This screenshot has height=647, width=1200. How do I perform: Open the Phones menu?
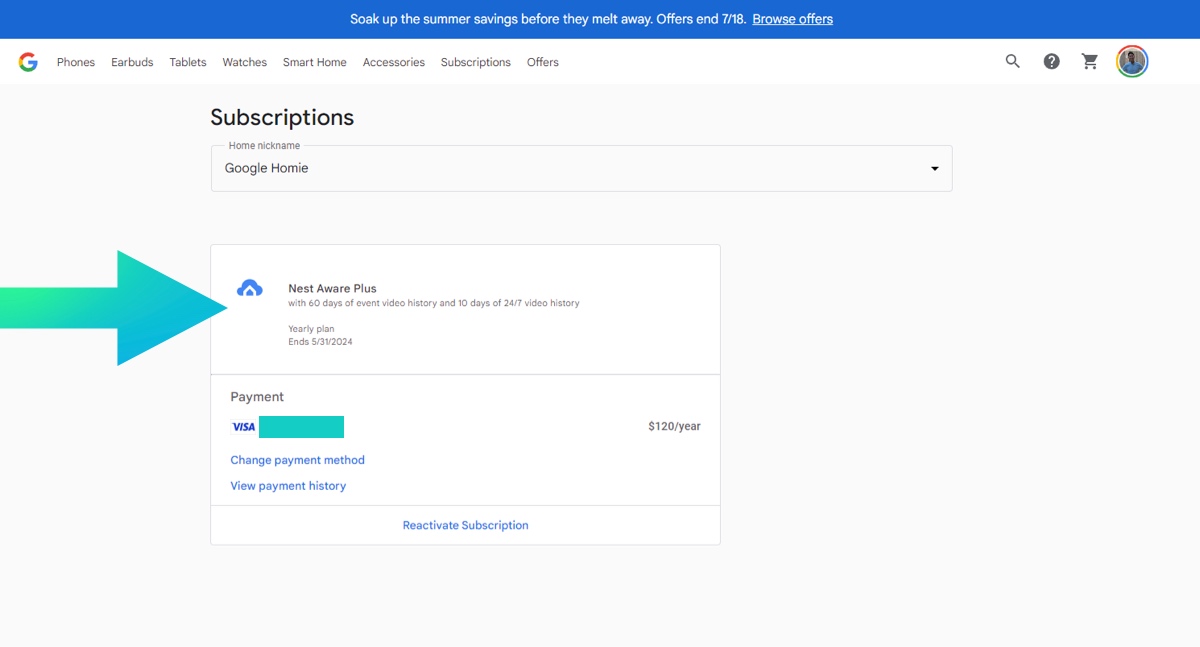pos(76,62)
